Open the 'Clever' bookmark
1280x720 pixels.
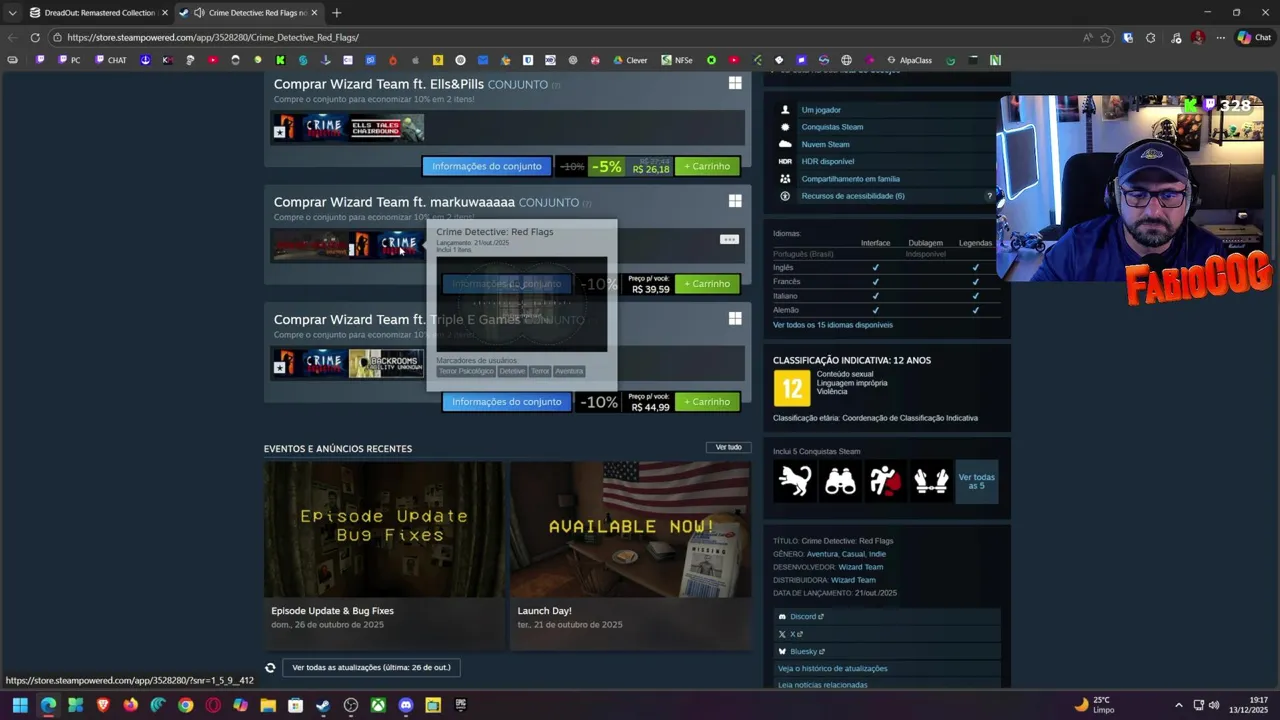coord(630,60)
